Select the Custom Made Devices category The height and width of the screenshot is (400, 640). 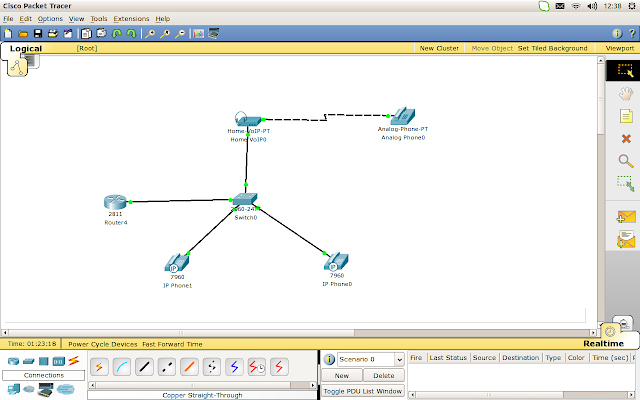click(45, 389)
